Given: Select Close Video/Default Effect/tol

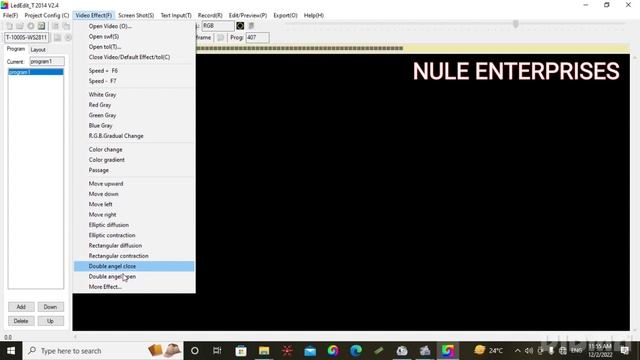Looking at the screenshot, I should [134, 57].
